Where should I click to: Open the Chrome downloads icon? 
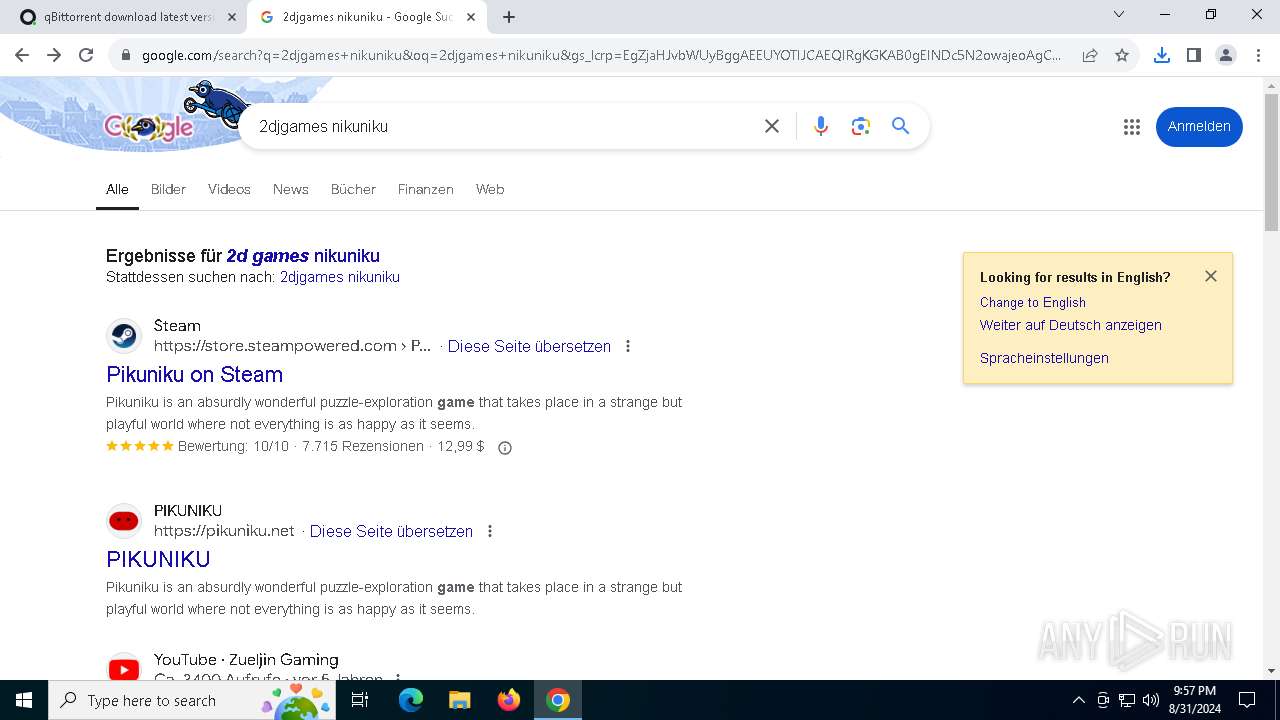coord(1161,55)
